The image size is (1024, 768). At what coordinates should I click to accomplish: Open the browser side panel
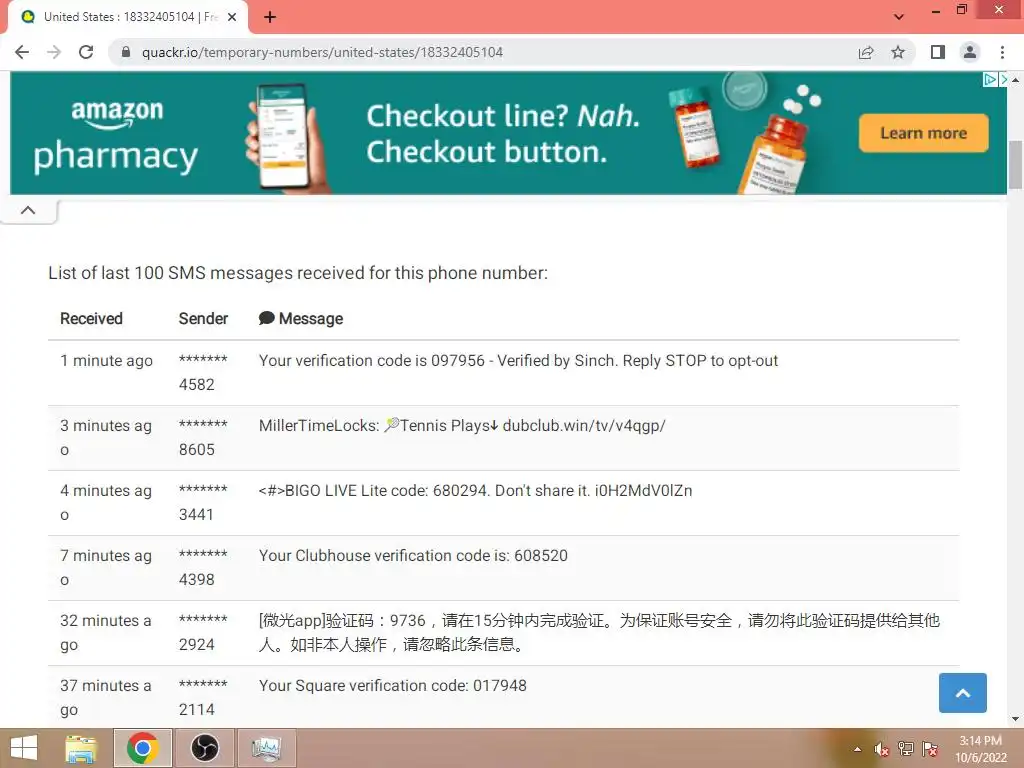(938, 52)
